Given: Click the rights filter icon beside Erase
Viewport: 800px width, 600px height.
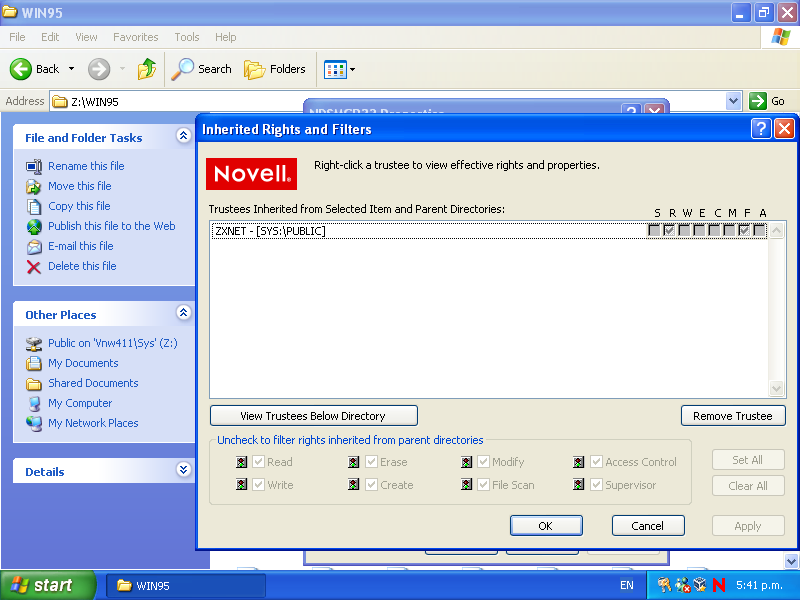Looking at the screenshot, I should [354, 462].
